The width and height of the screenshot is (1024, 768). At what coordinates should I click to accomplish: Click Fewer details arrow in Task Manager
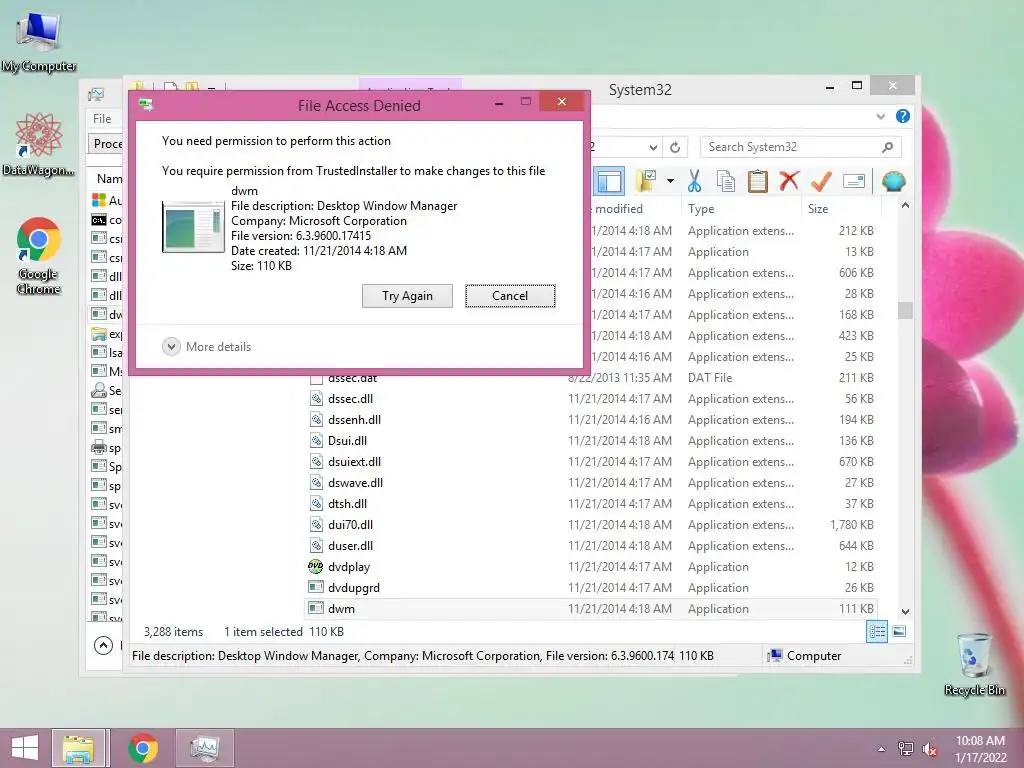tap(103, 646)
